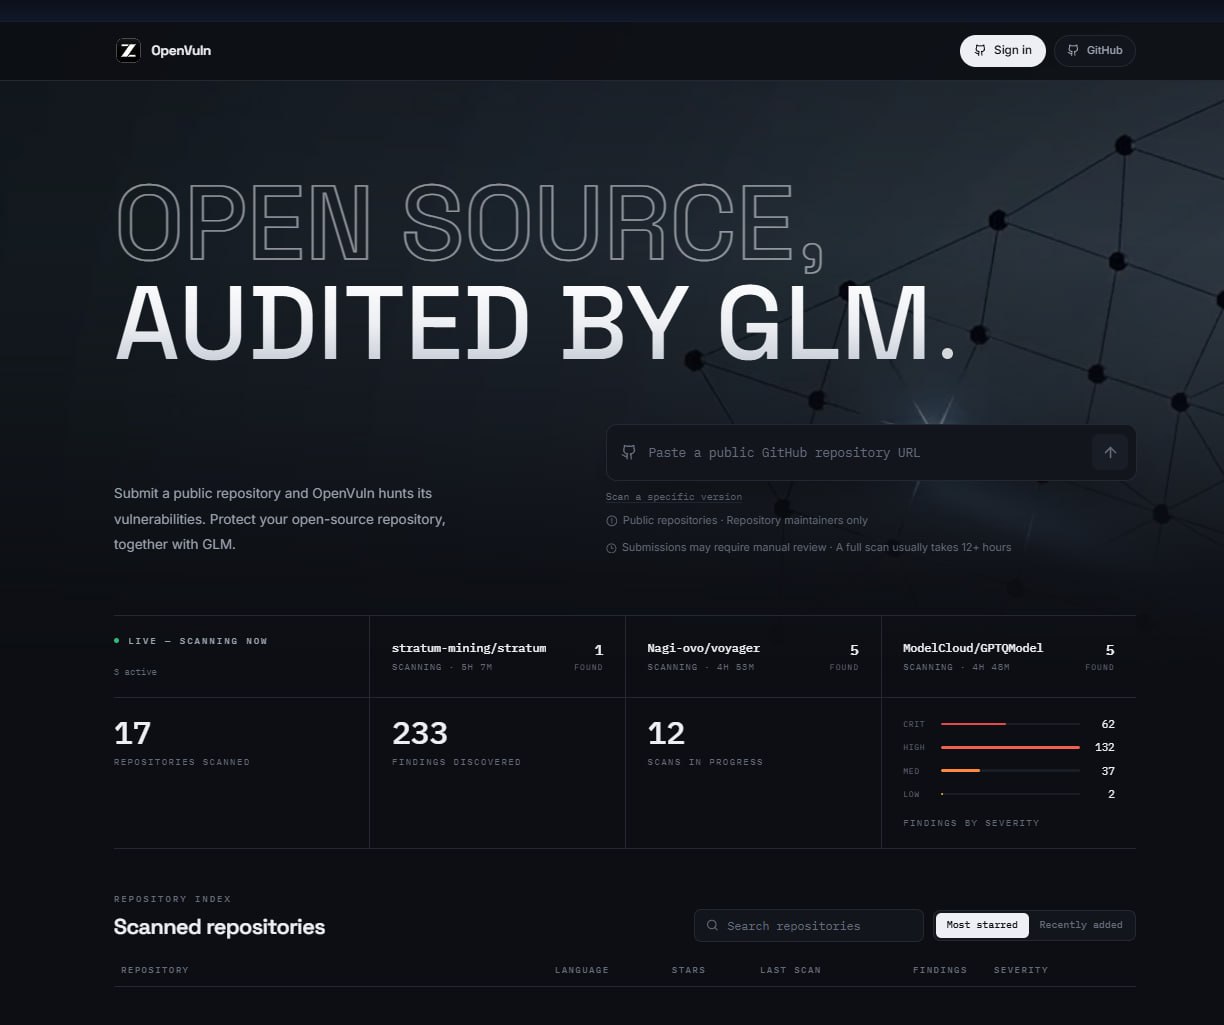The image size is (1224, 1025).
Task: Click the GitHub icon inside URL field
Action: [x=629, y=452]
